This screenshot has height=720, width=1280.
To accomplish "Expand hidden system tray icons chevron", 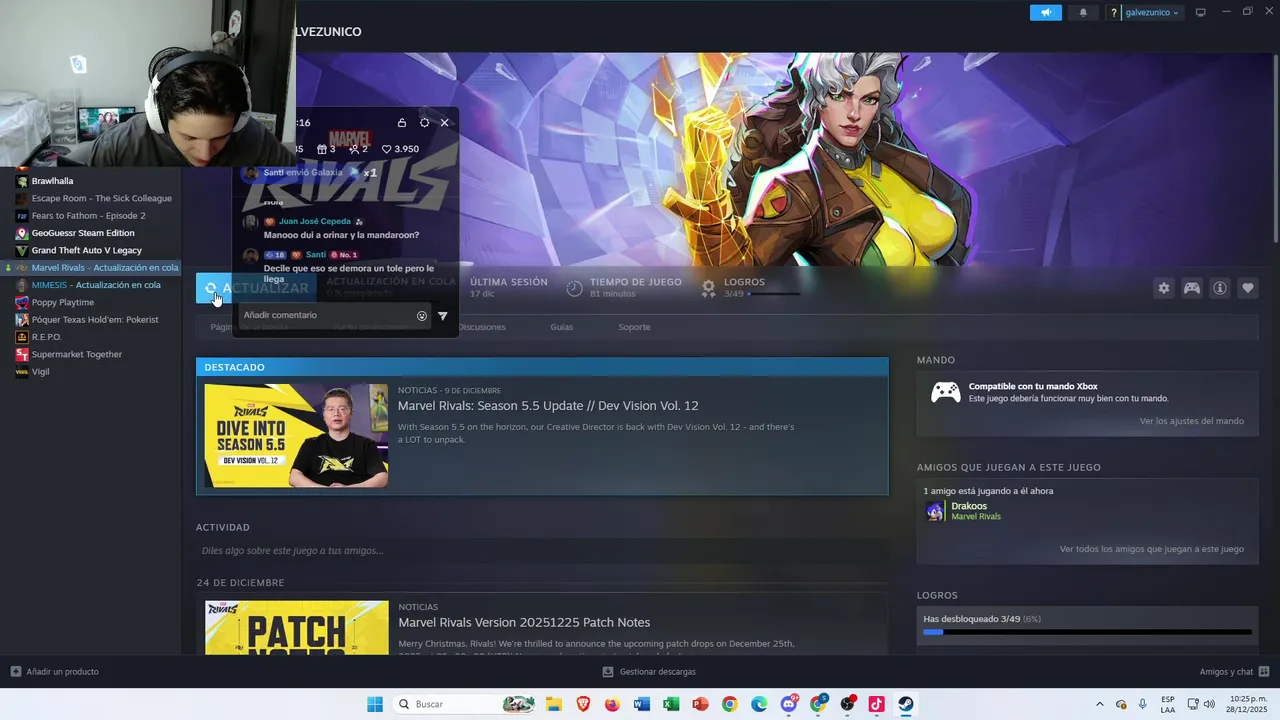I will point(1100,704).
